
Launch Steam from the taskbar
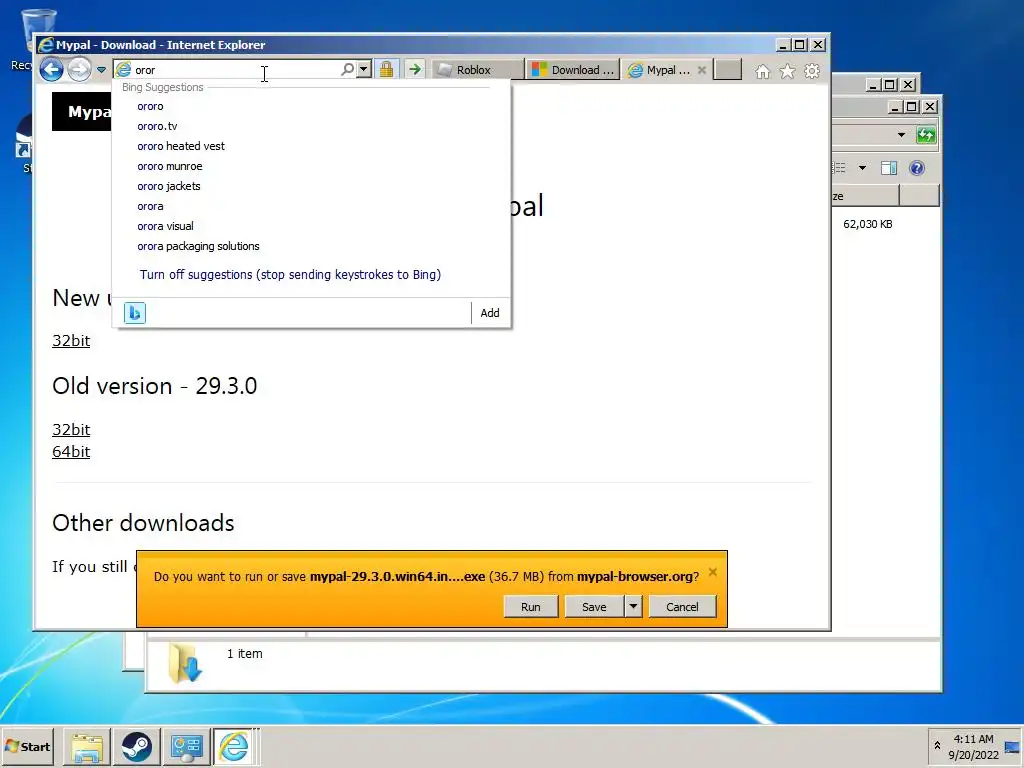click(x=136, y=746)
